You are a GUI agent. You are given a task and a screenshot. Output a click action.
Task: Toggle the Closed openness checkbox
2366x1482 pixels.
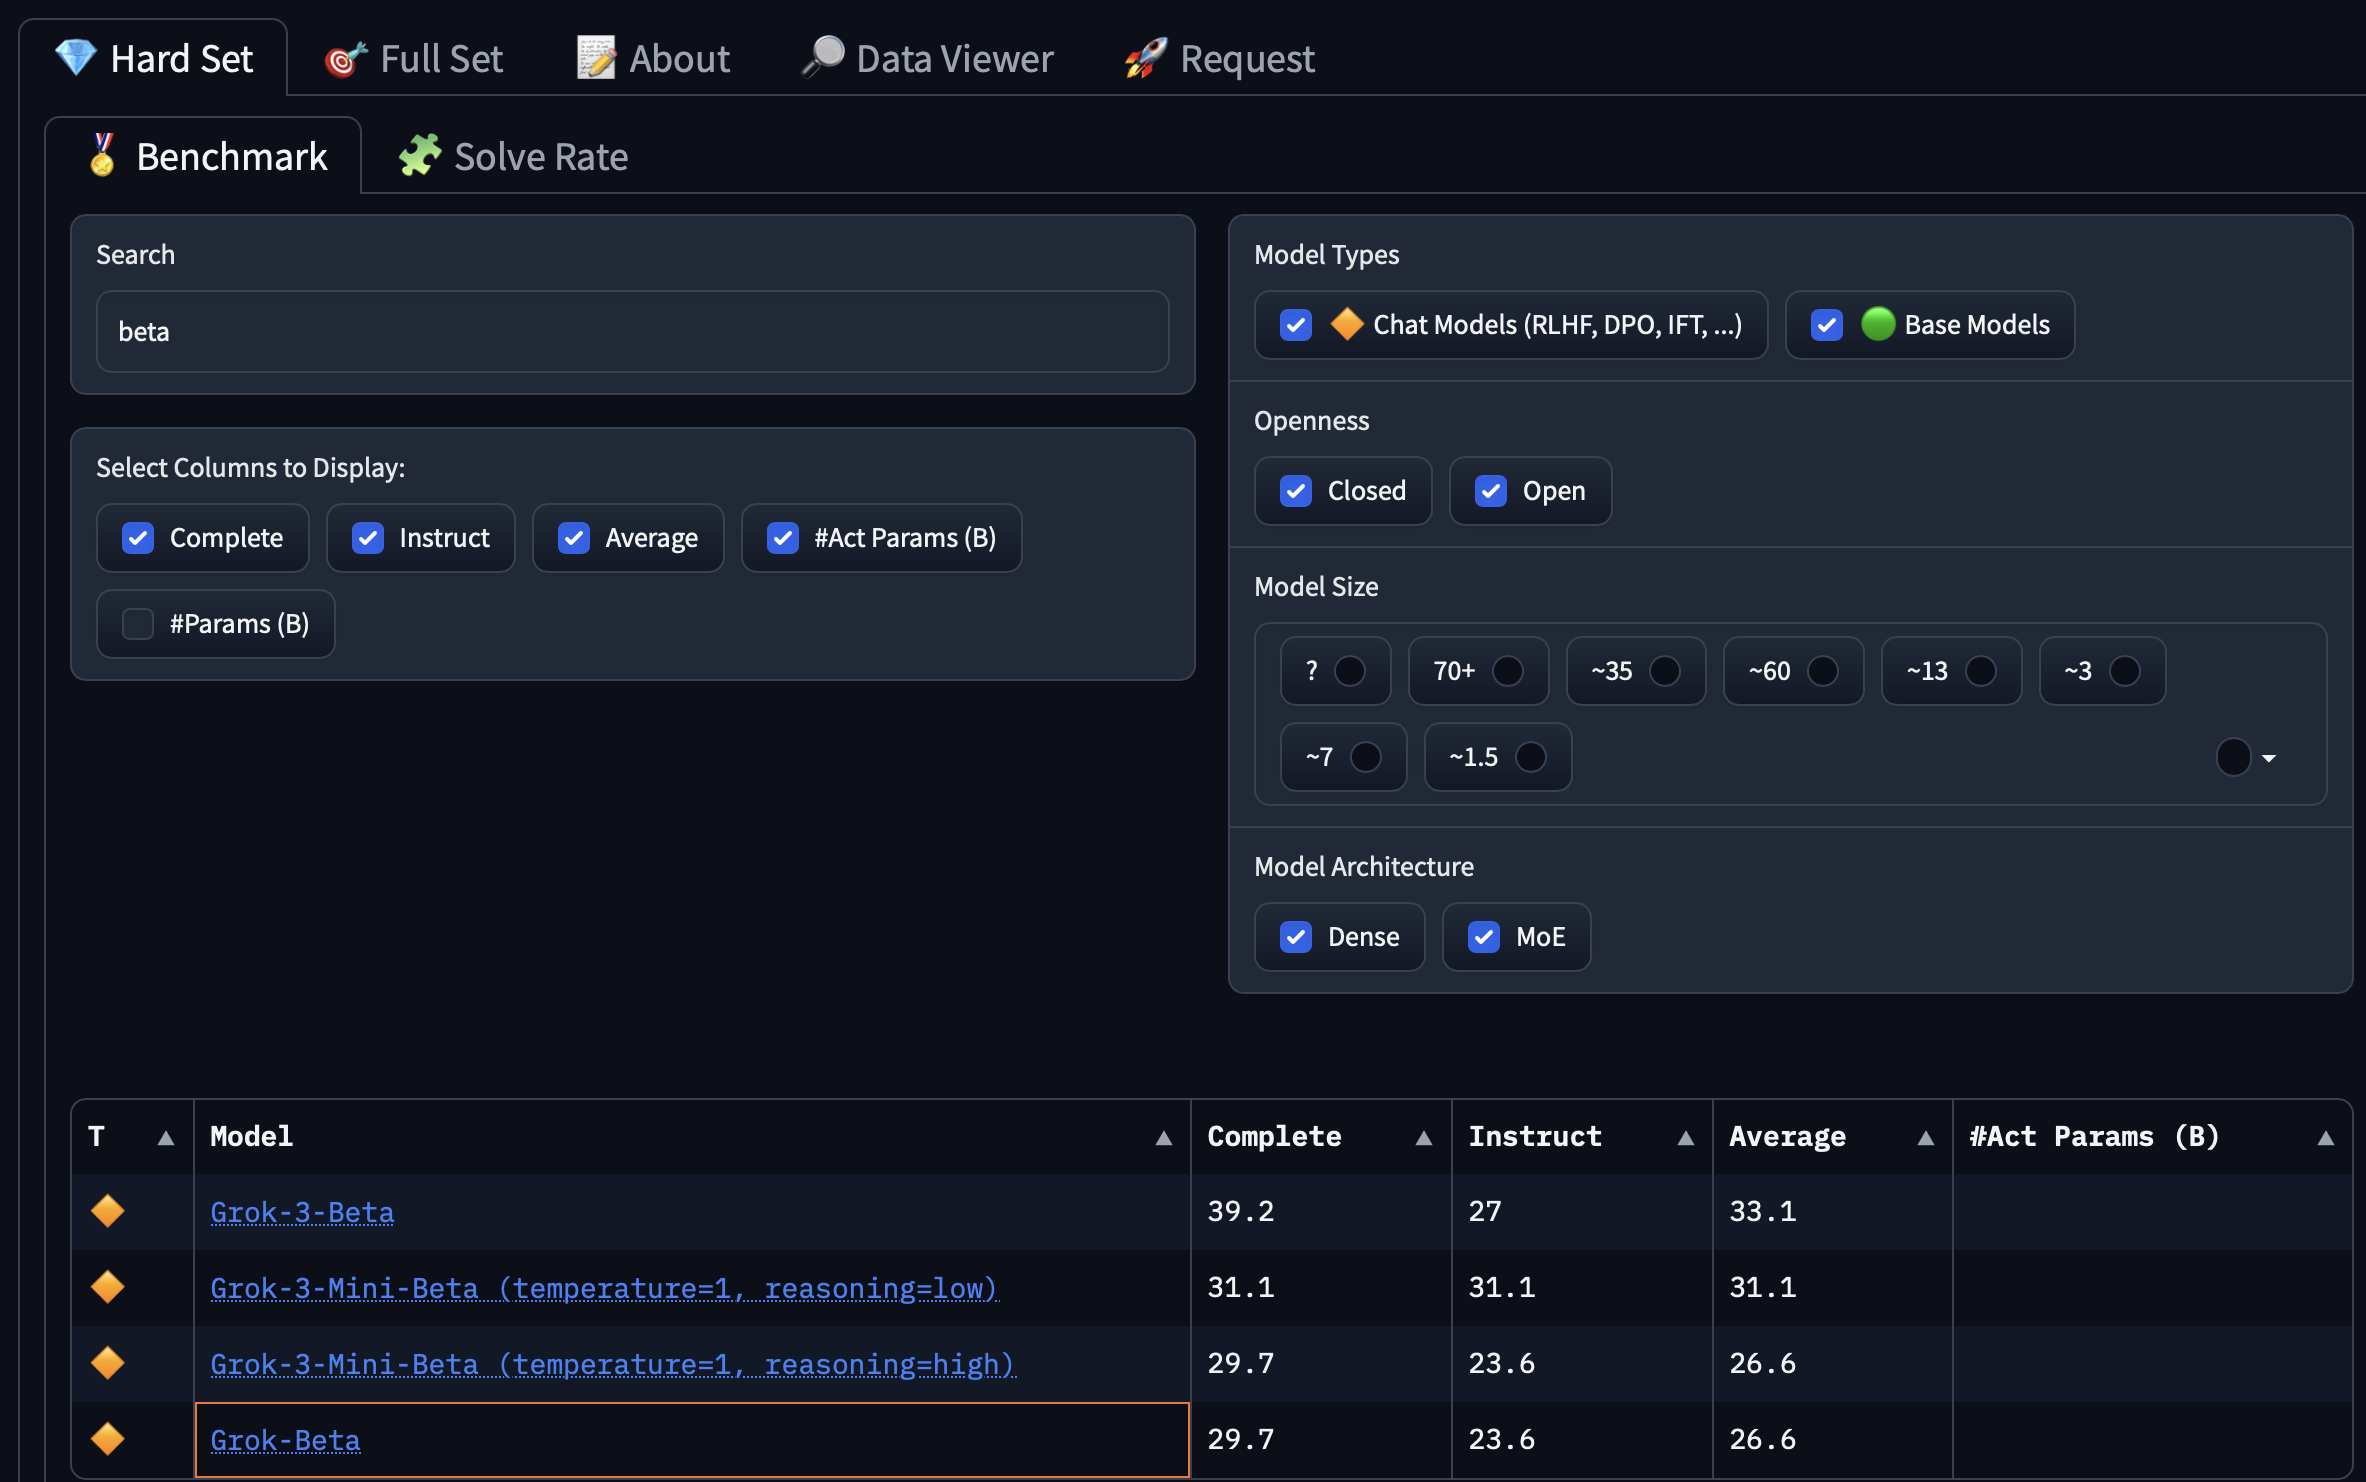tap(1296, 491)
